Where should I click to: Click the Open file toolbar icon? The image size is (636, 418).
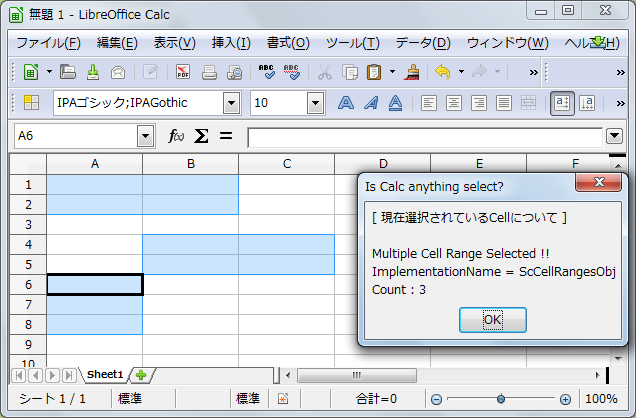[x=68, y=72]
